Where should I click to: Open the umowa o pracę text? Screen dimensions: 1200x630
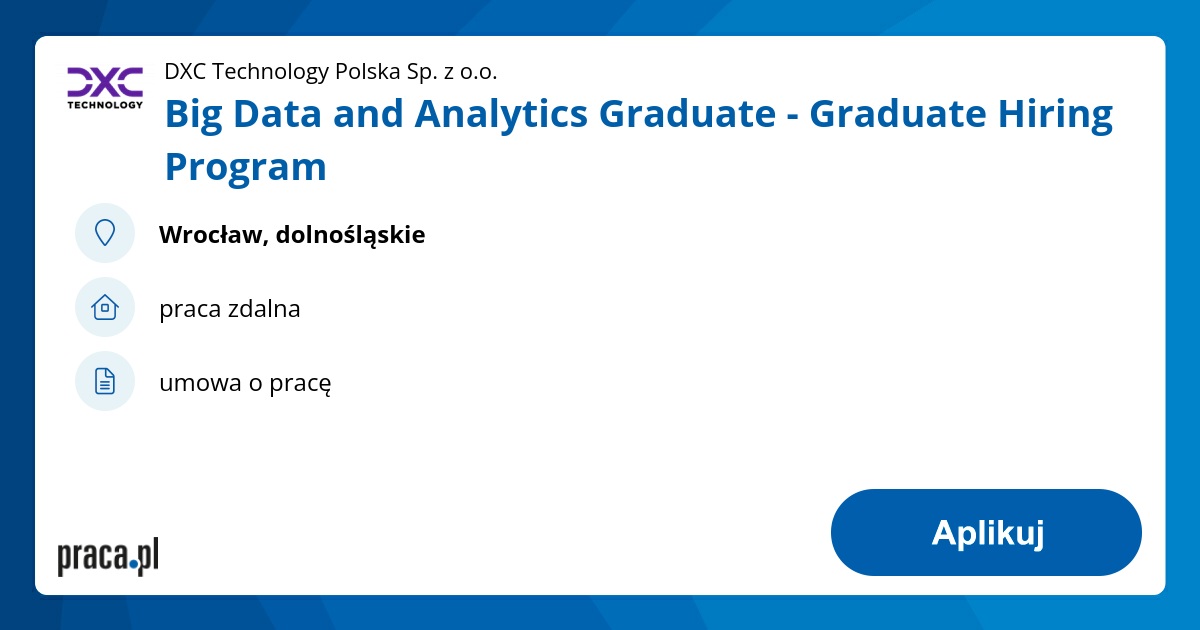(245, 382)
